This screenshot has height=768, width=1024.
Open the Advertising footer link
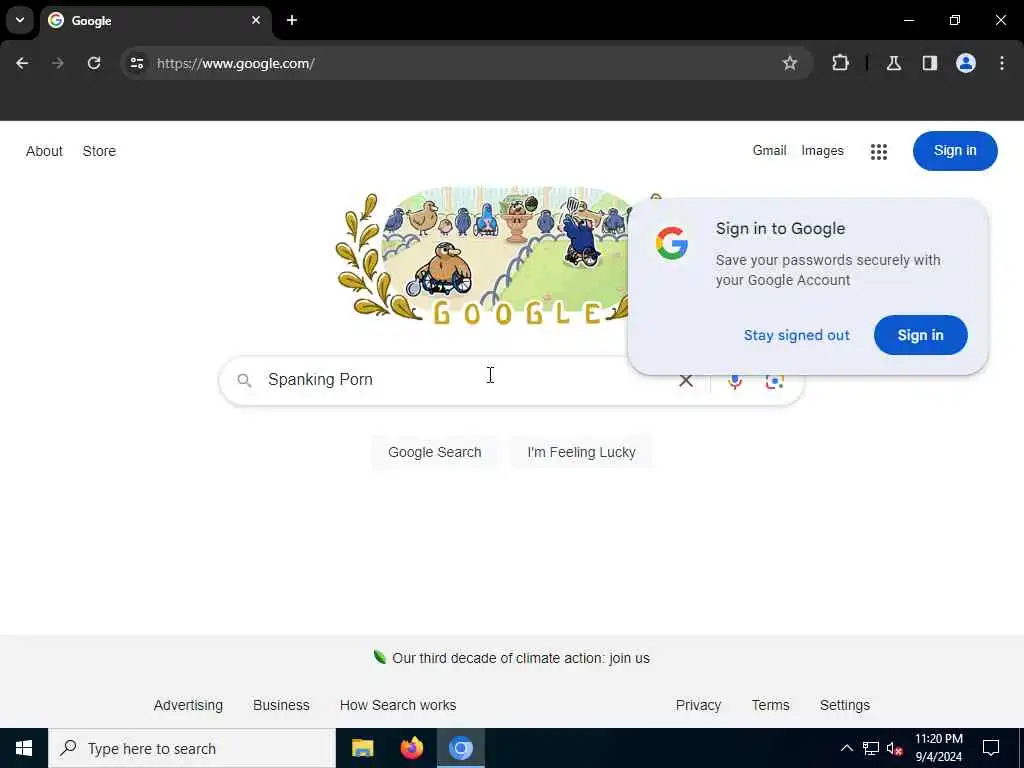(x=188, y=705)
